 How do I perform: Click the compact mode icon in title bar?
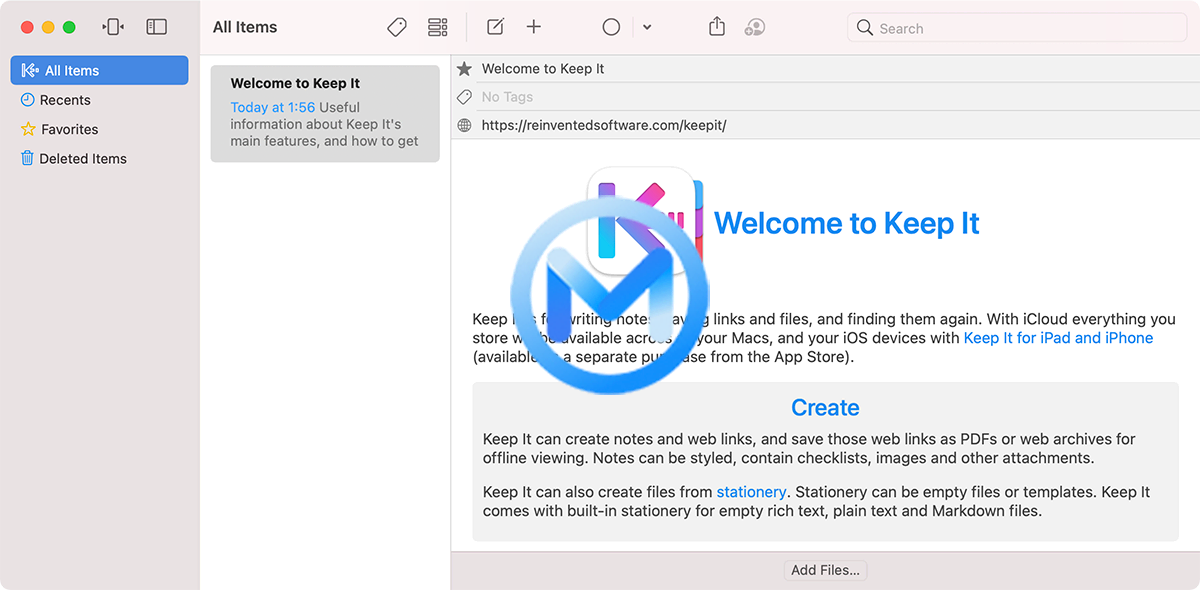[x=114, y=27]
